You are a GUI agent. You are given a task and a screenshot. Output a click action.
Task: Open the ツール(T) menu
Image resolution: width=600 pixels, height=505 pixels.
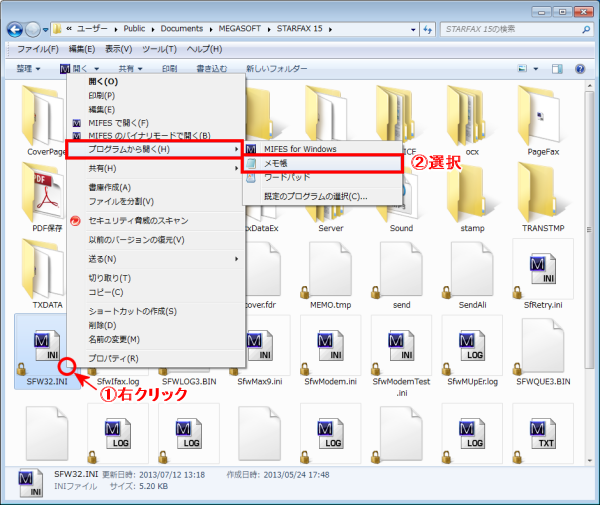(x=159, y=48)
